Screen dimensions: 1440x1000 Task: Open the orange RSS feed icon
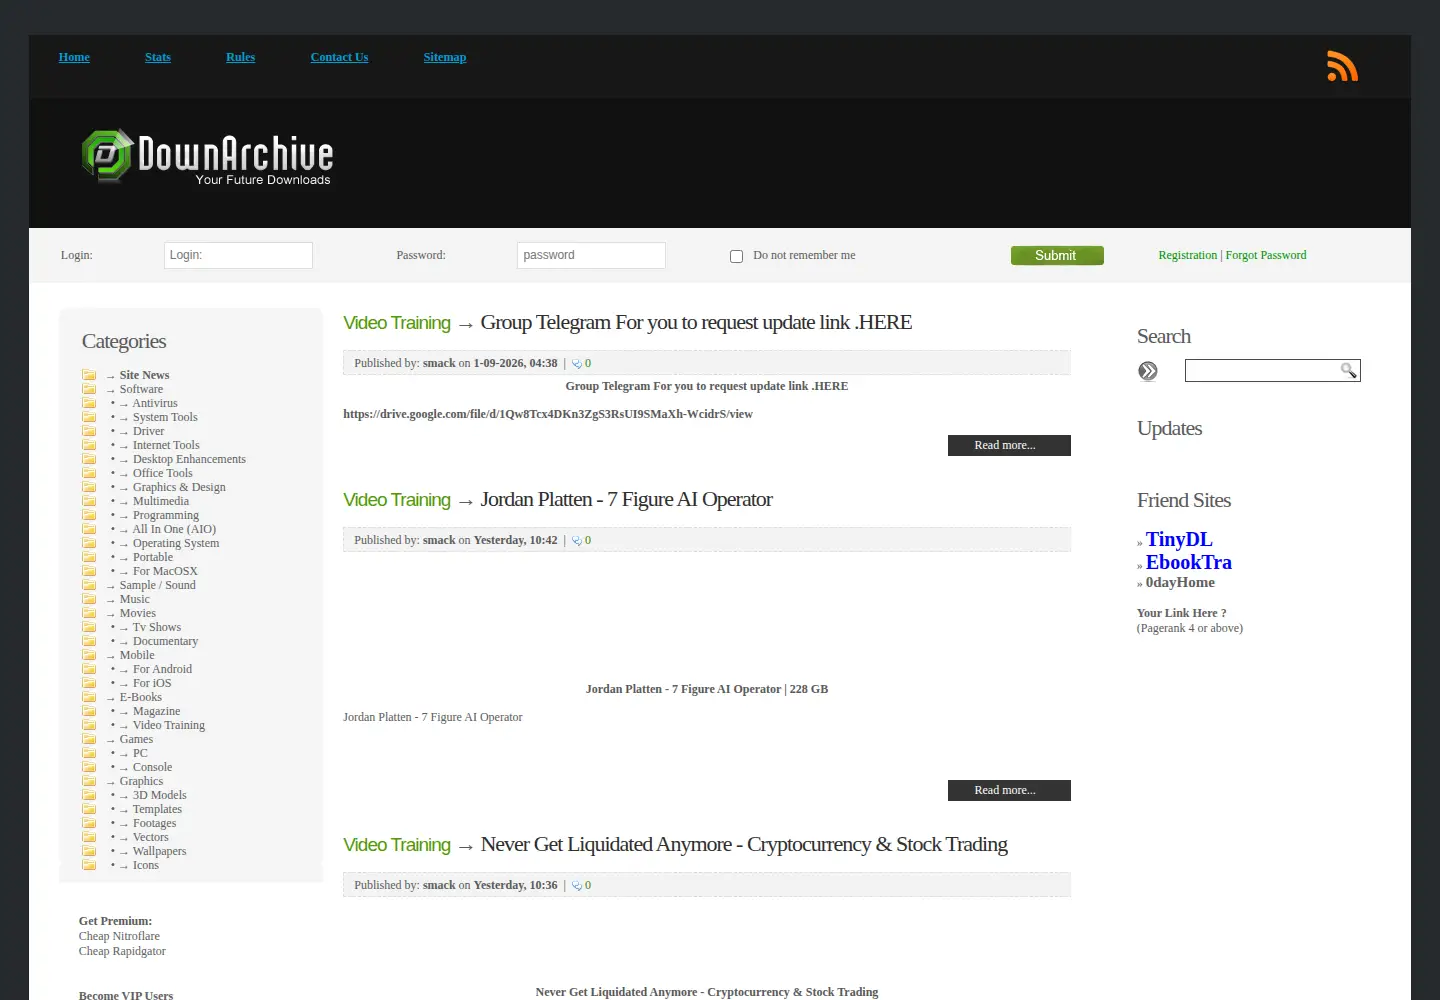pos(1342,66)
